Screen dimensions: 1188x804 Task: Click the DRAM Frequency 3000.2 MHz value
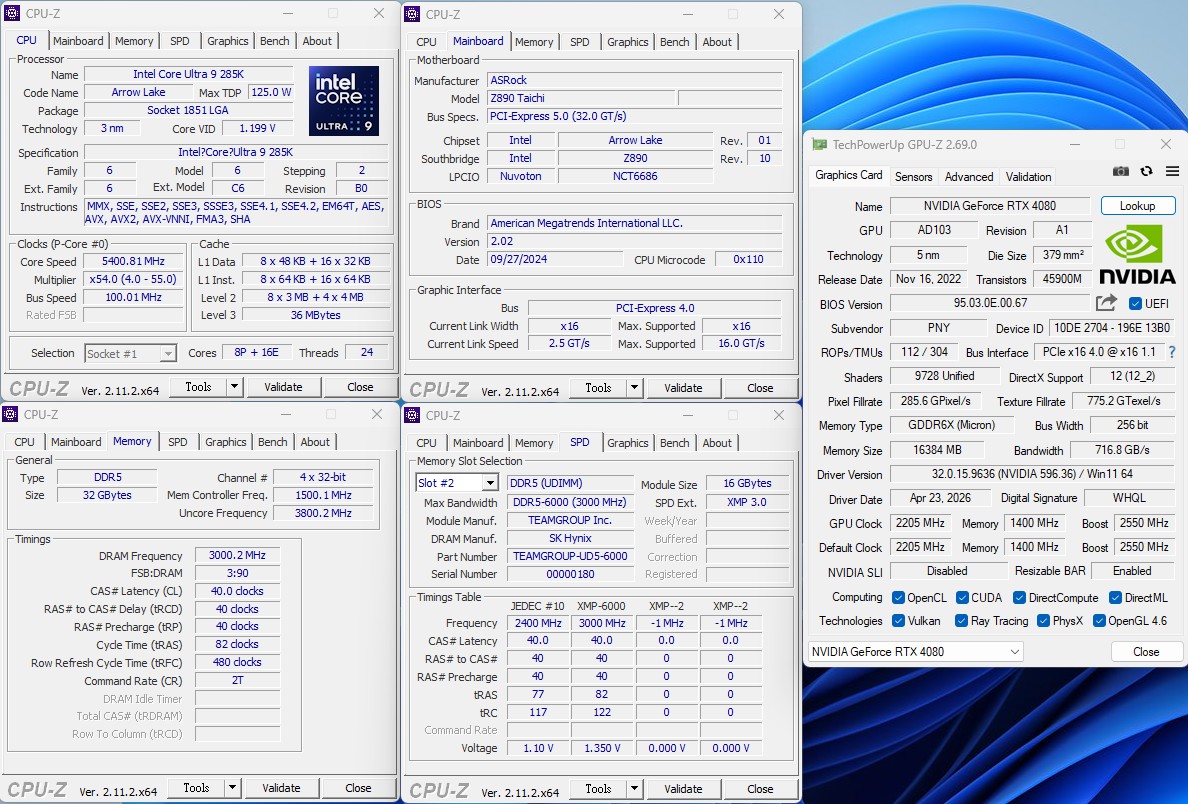237,555
